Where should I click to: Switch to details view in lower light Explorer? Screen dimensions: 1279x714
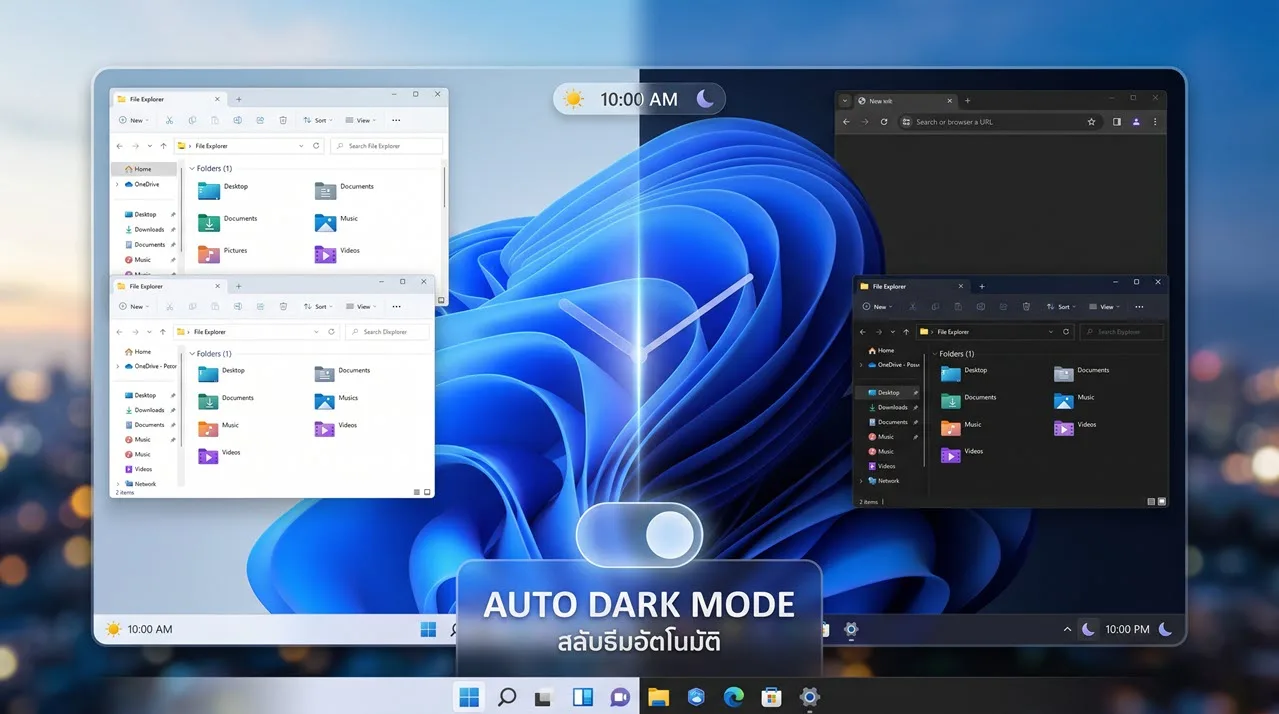[418, 492]
